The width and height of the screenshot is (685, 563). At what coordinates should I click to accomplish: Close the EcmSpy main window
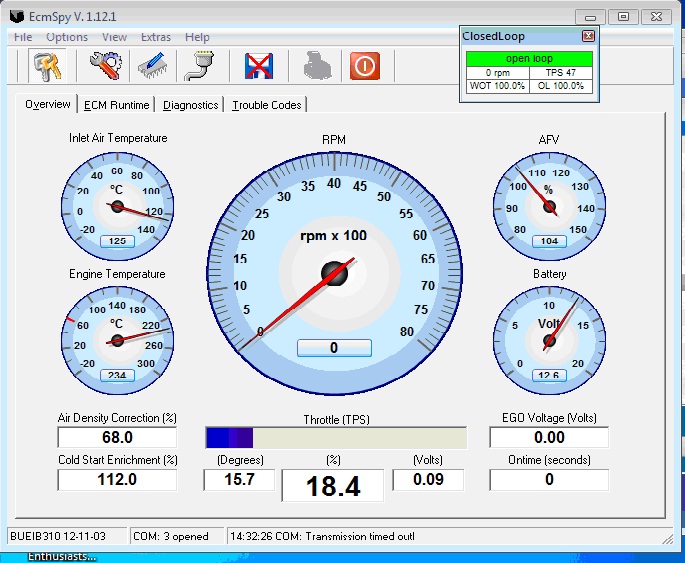(x=656, y=17)
